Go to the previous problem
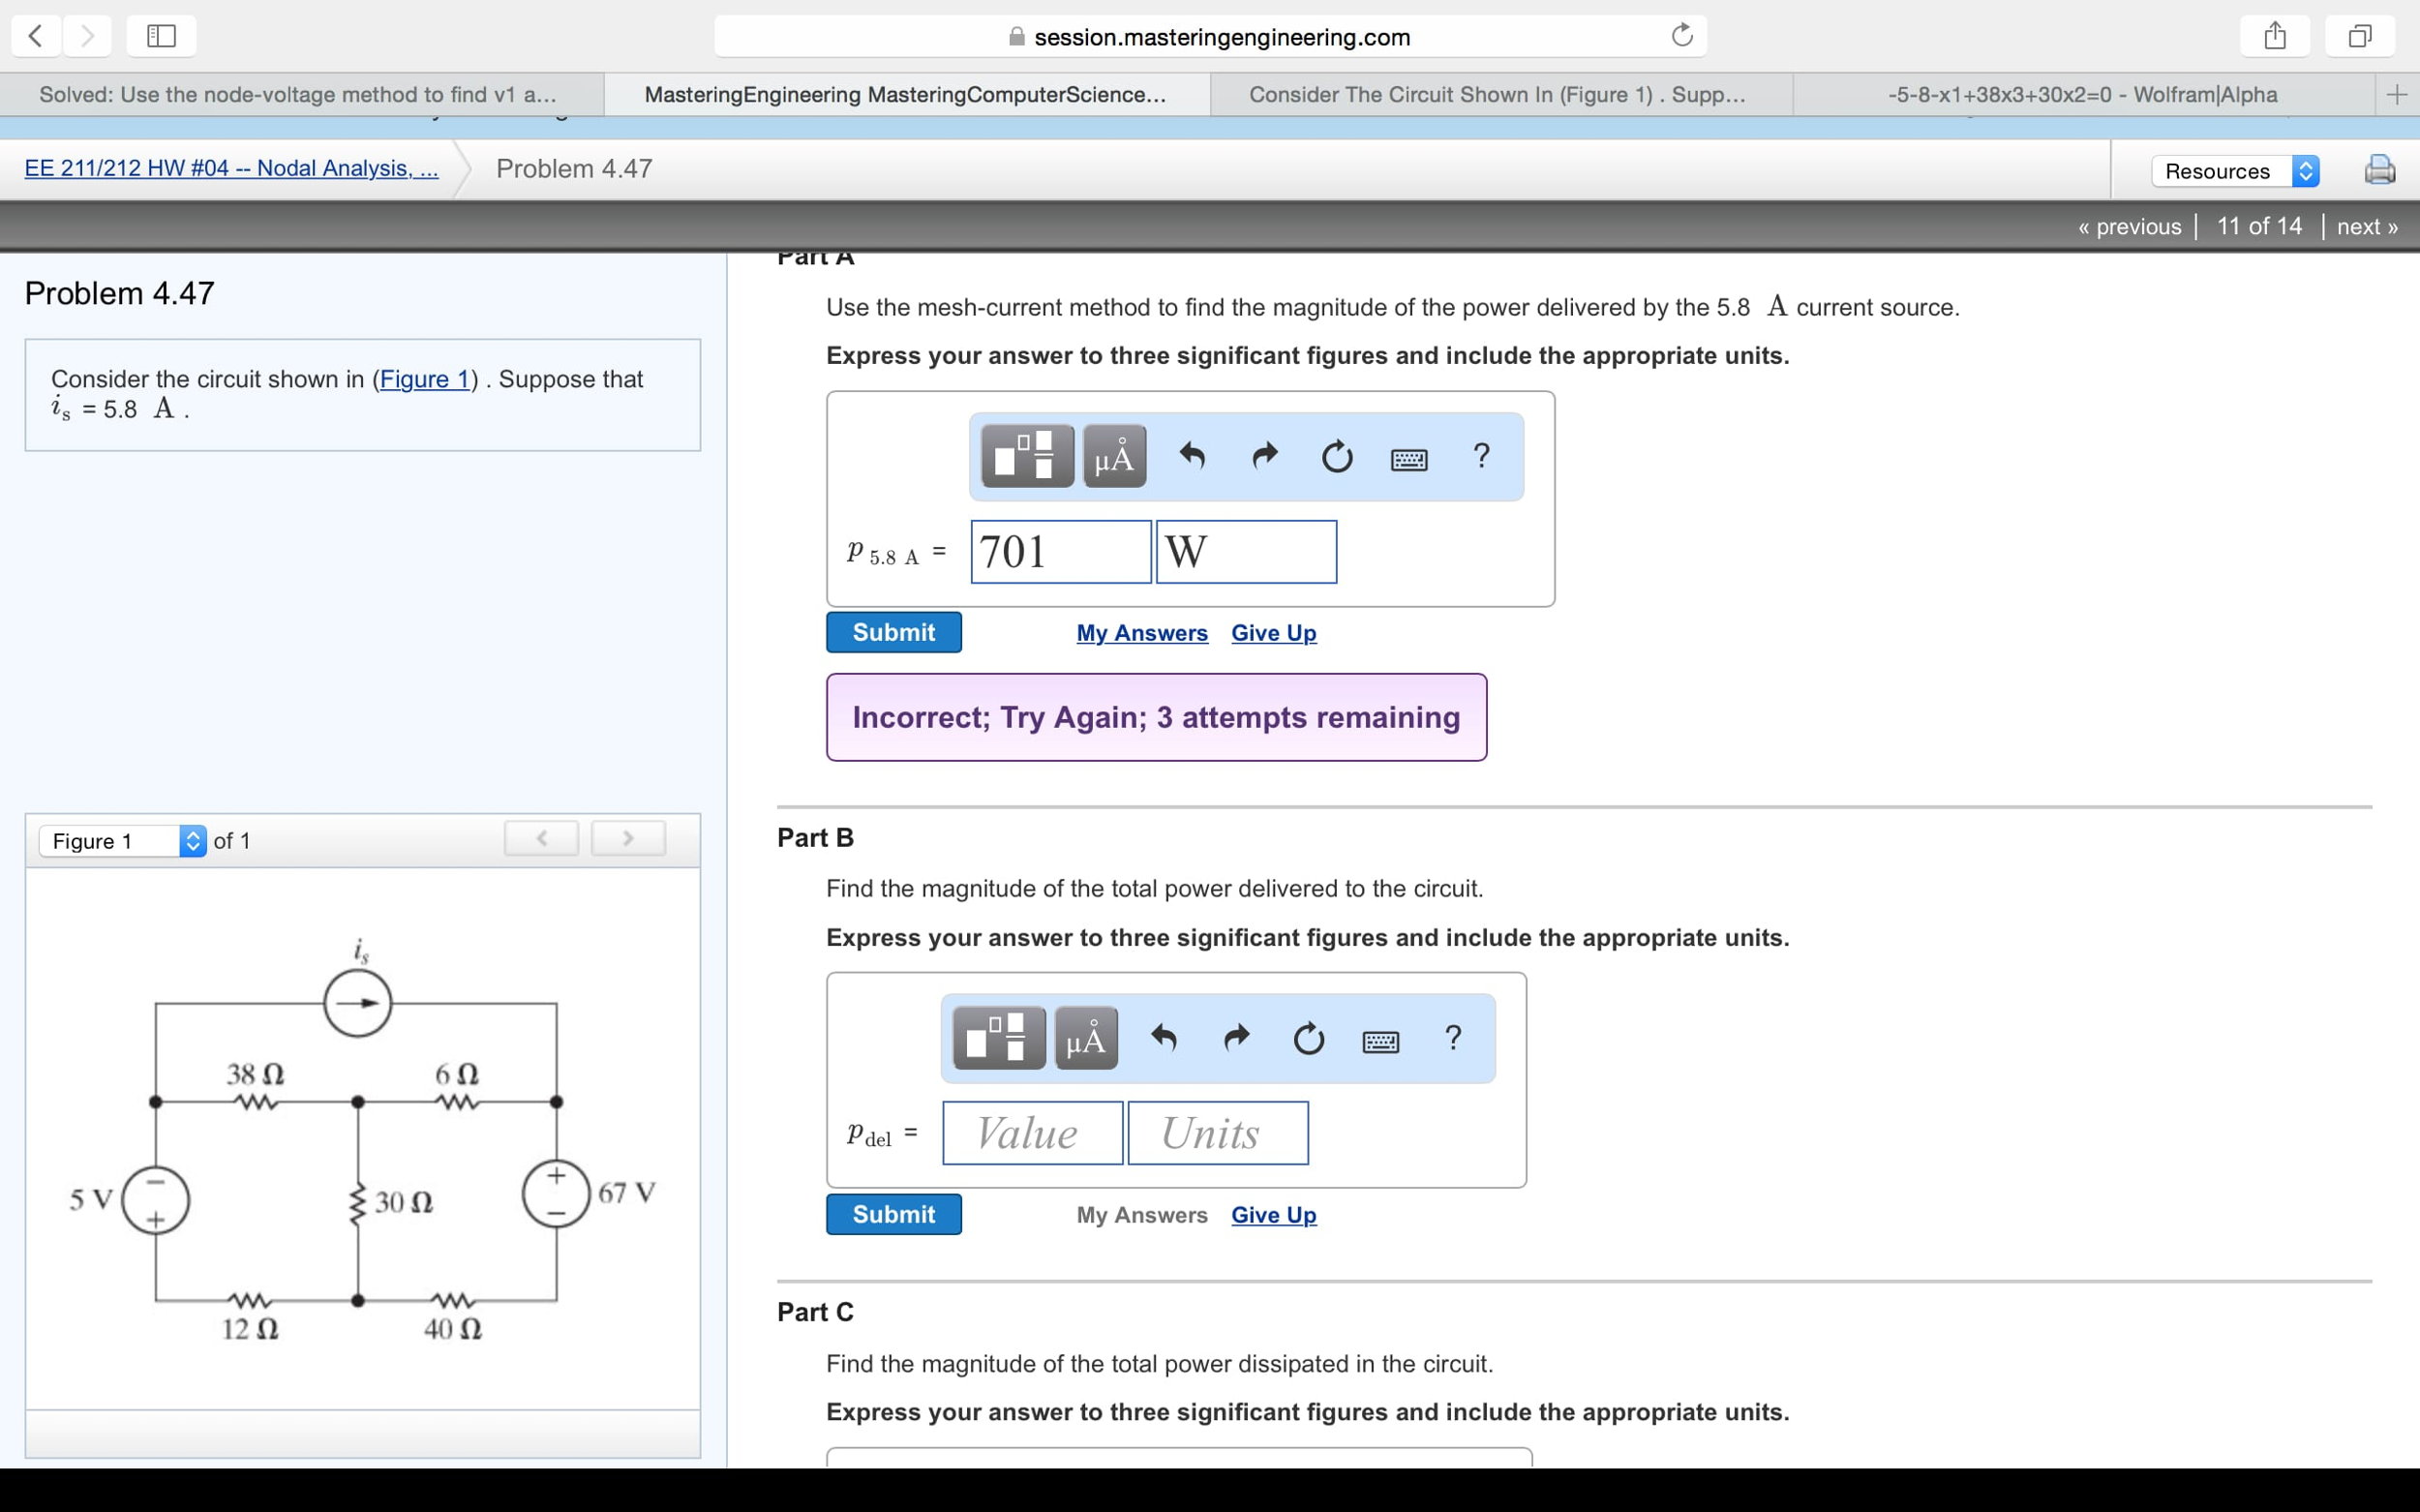The height and width of the screenshot is (1512, 2420). 2130,226
